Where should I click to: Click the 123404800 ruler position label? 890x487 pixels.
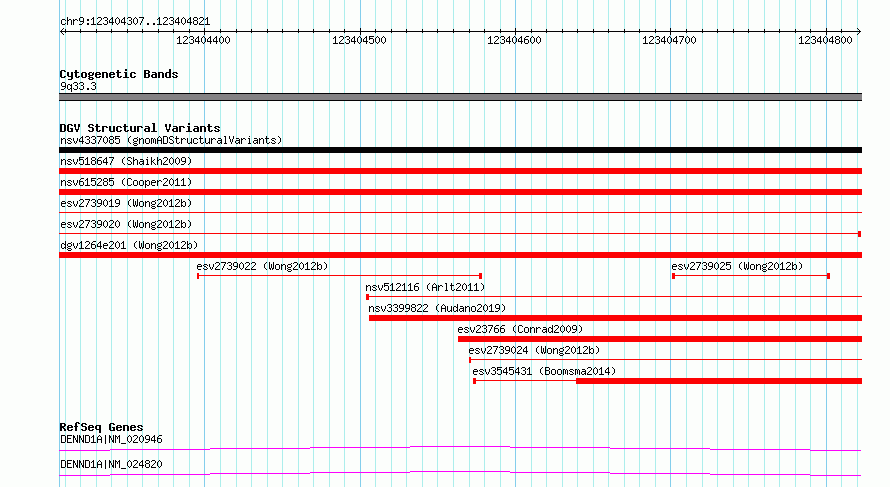(825, 40)
